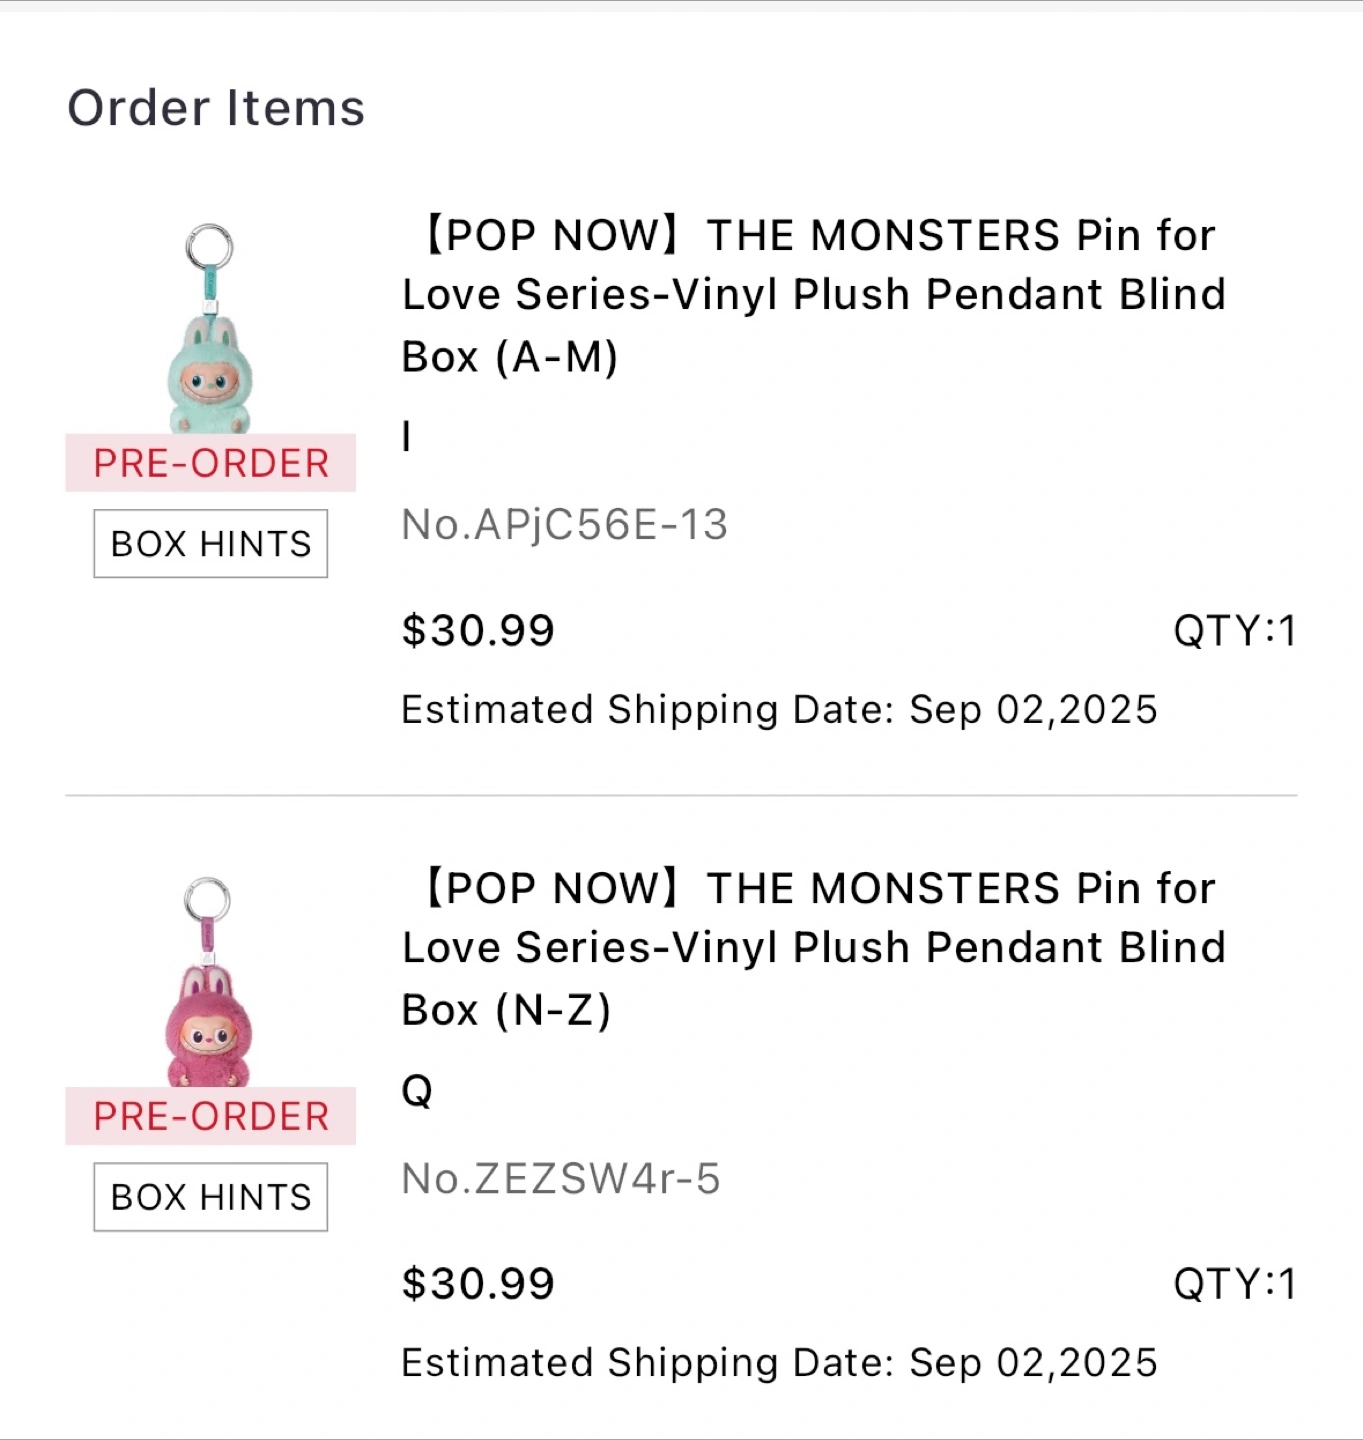Image resolution: width=1363 pixels, height=1440 pixels.
Task: Click the $30.99 price of the N-Z item
Action: tap(478, 1284)
